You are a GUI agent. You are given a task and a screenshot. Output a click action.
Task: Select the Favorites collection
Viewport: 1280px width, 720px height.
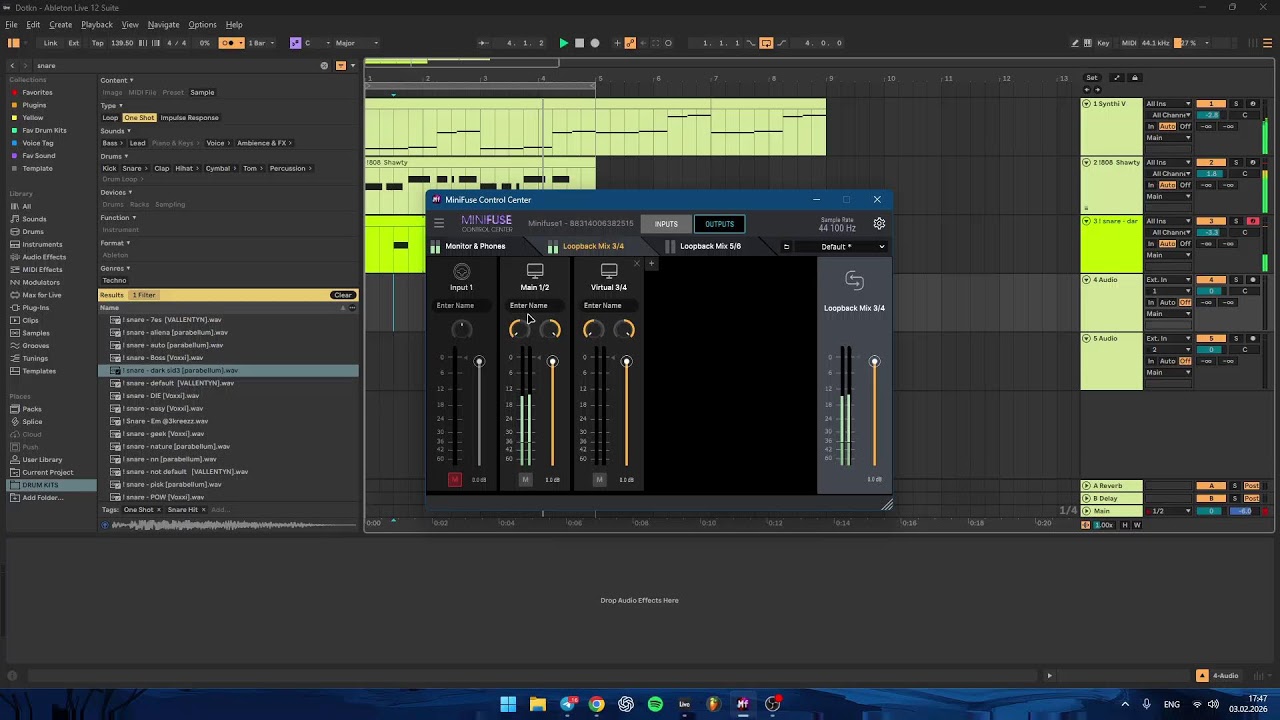(37, 92)
